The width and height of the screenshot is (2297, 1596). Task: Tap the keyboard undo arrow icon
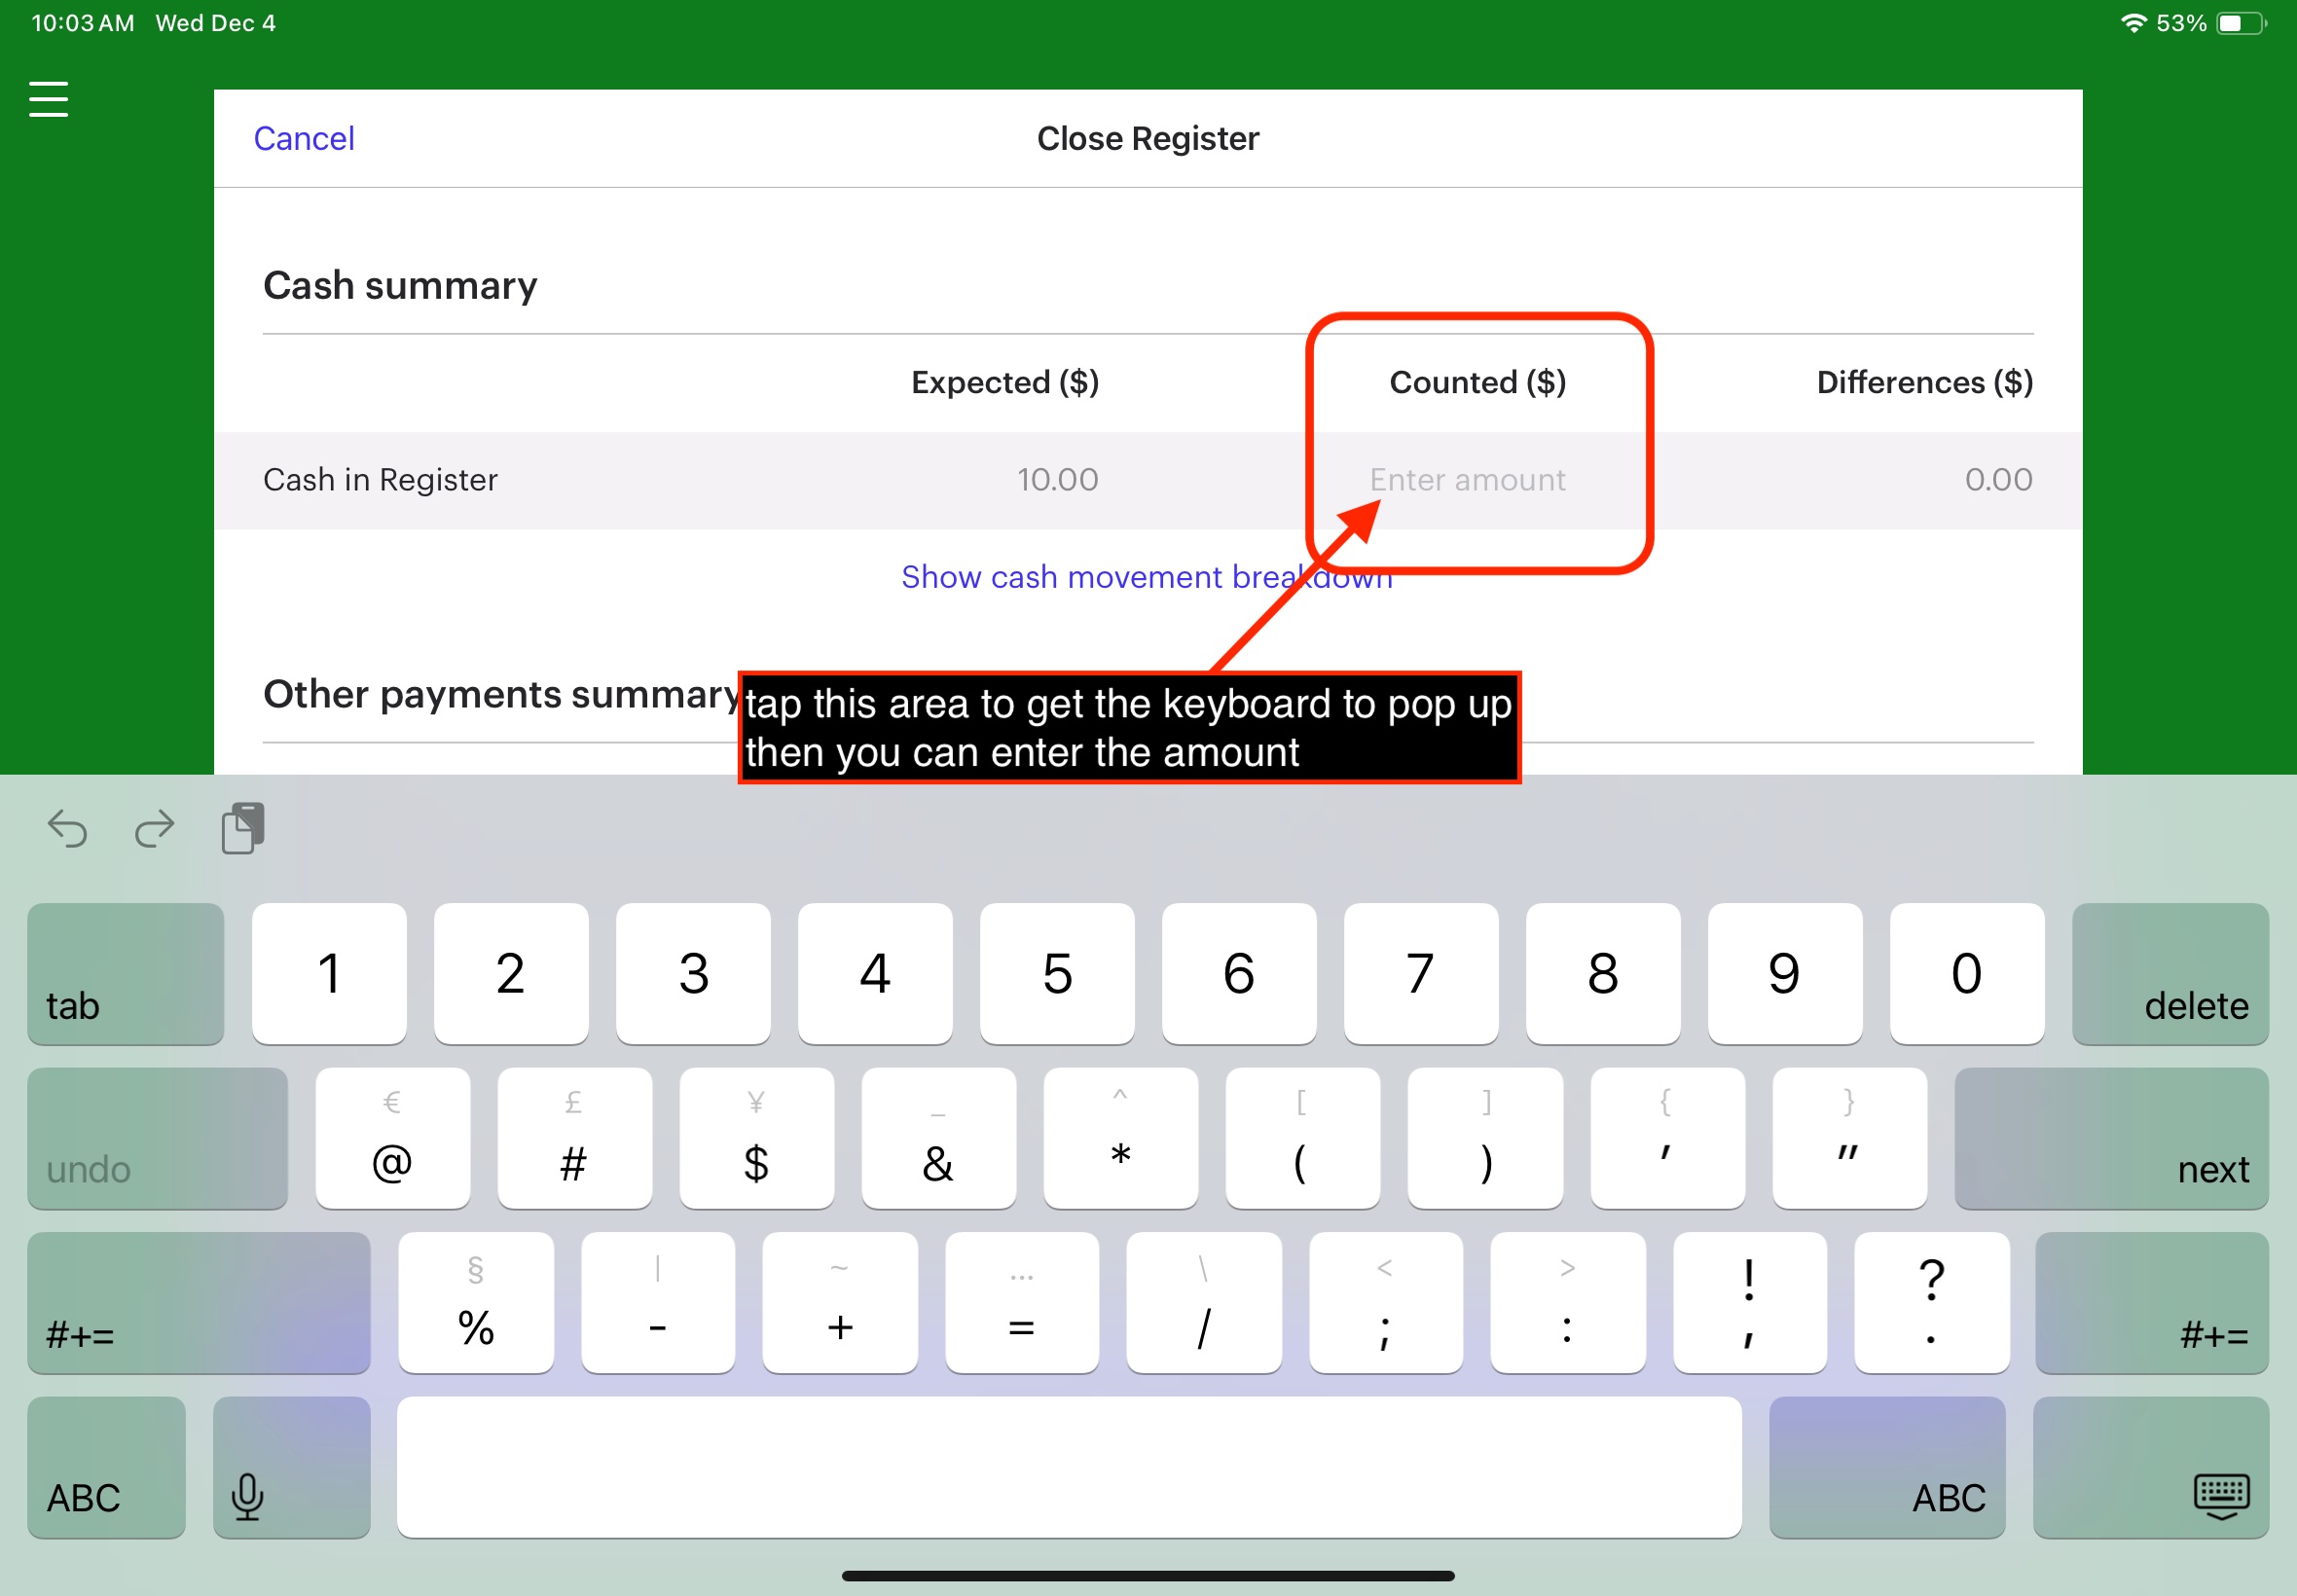pyautogui.click(x=67, y=829)
